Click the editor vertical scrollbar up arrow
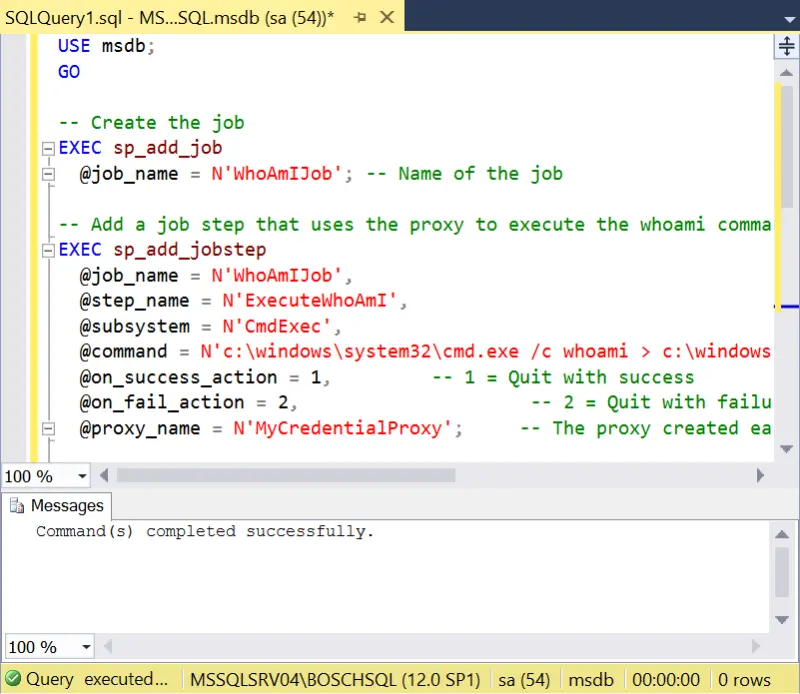 [786, 73]
